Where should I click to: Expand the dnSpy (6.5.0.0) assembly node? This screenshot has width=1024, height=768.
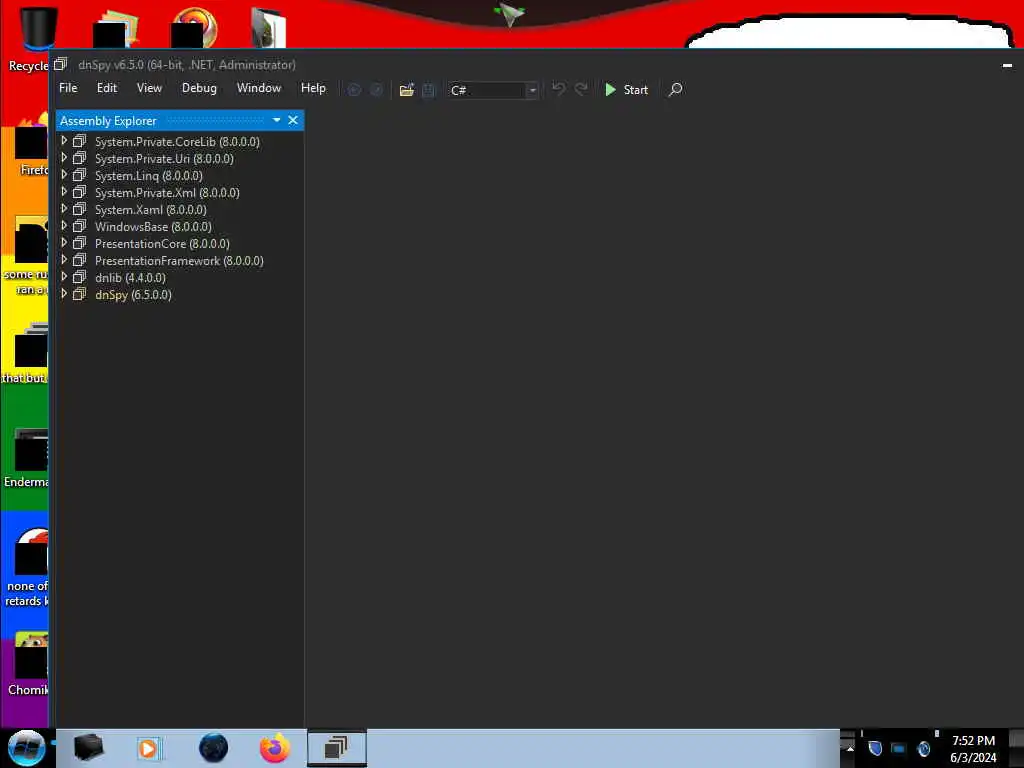click(64, 293)
